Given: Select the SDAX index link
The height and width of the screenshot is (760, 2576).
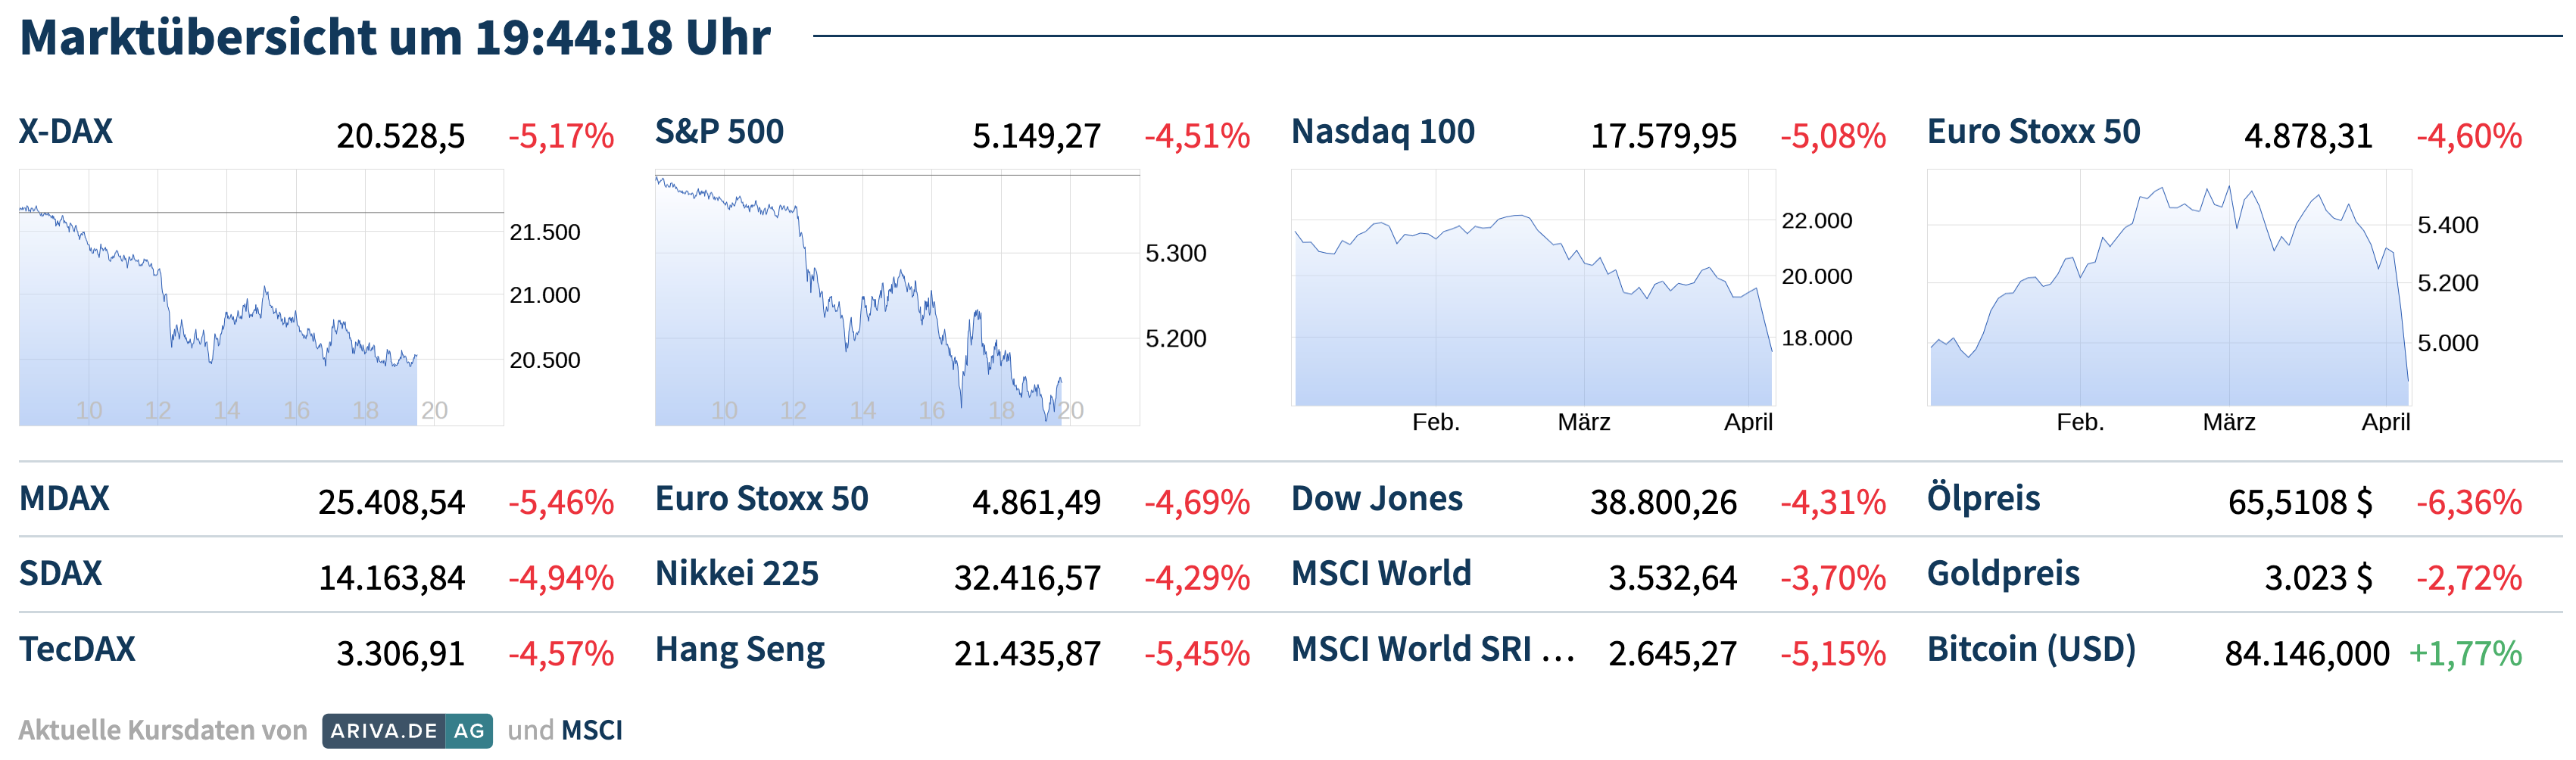Looking at the screenshot, I should (x=61, y=574).
